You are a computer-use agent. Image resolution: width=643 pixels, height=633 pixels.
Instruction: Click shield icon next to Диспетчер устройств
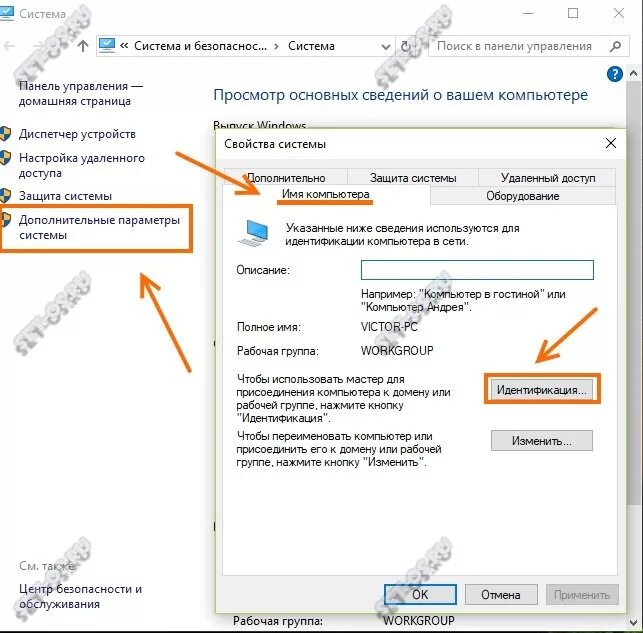pos(5,134)
